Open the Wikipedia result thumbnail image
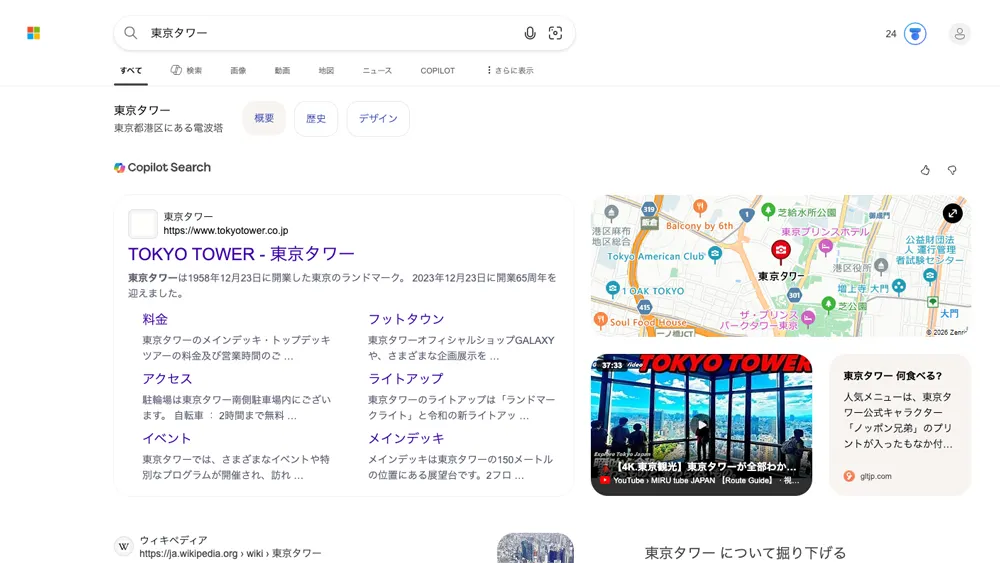This screenshot has height=563, width=1000. pos(535,548)
